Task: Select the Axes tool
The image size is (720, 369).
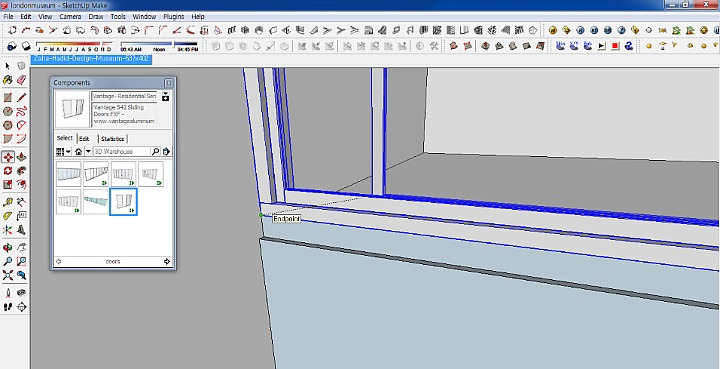Action: pyautogui.click(x=8, y=229)
